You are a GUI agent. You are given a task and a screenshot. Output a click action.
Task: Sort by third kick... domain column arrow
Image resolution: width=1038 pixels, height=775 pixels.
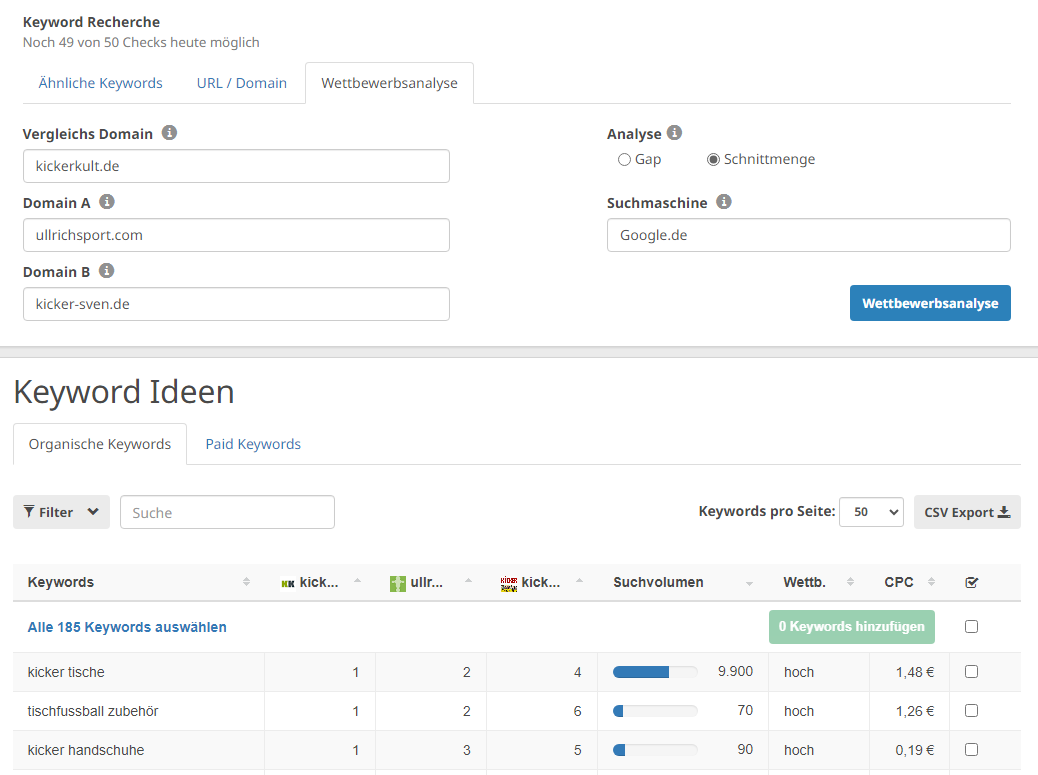(x=579, y=580)
